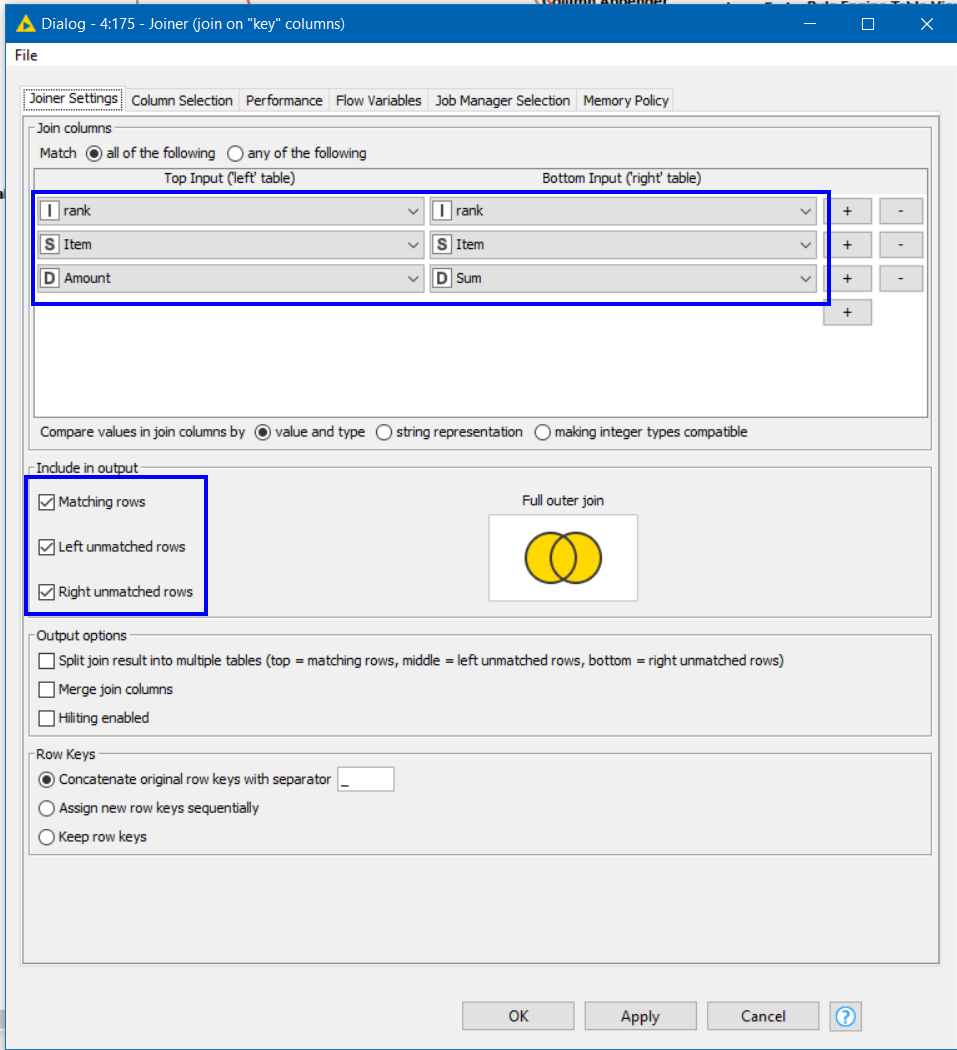This screenshot has width=957, height=1050.
Task: Click the Full outer join Venn diagram
Action: (x=563, y=558)
